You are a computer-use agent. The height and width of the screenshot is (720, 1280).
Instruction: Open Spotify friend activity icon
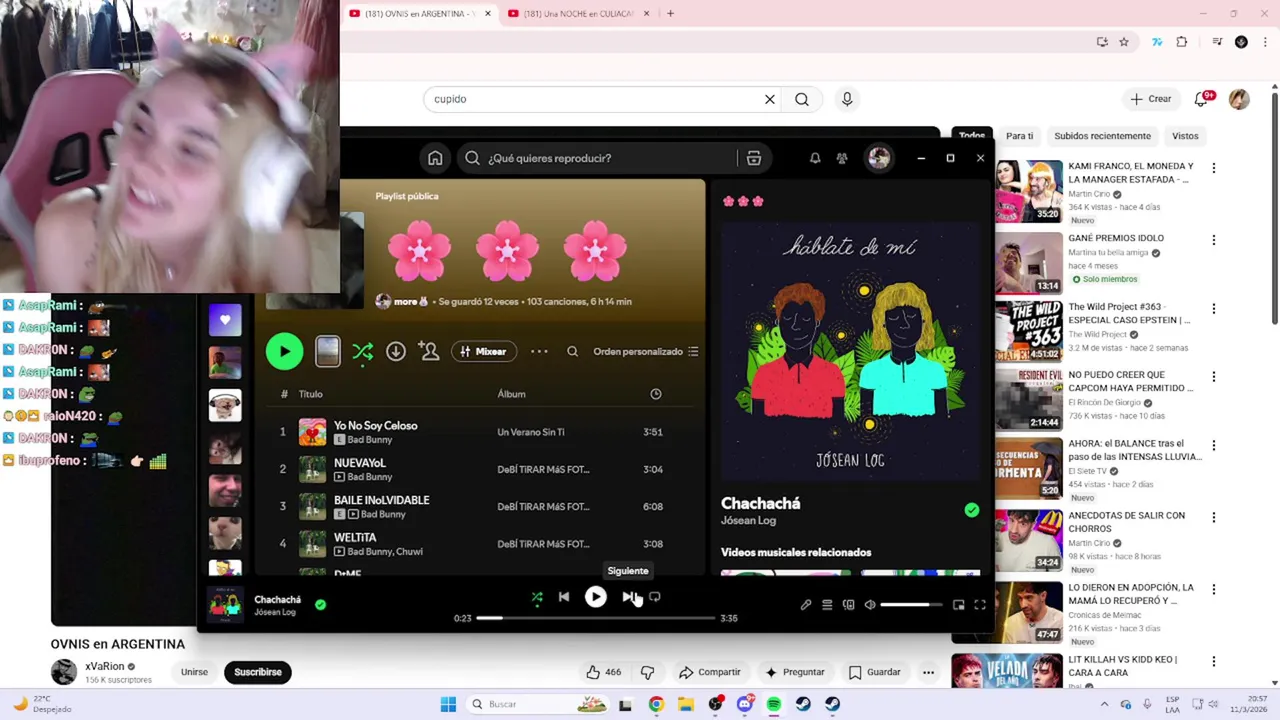842,158
